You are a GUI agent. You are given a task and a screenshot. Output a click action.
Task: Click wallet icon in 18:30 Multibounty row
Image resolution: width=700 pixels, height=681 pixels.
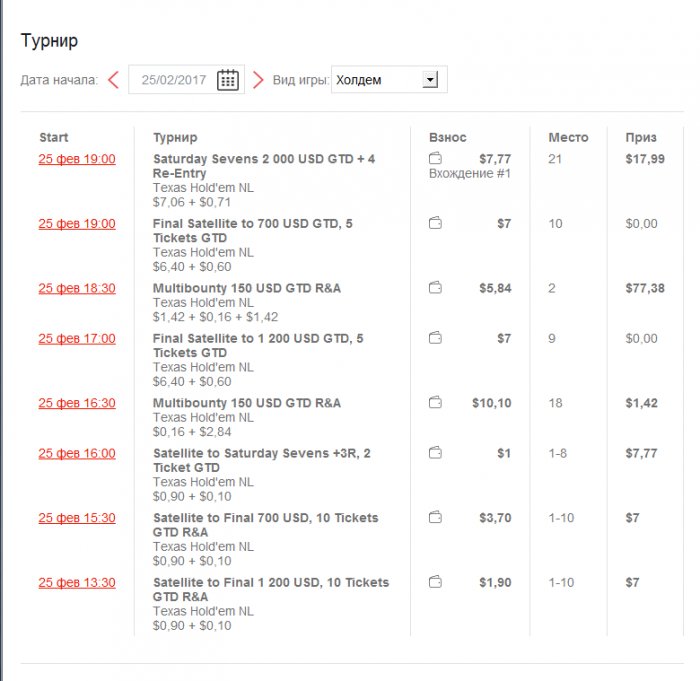coord(435,288)
